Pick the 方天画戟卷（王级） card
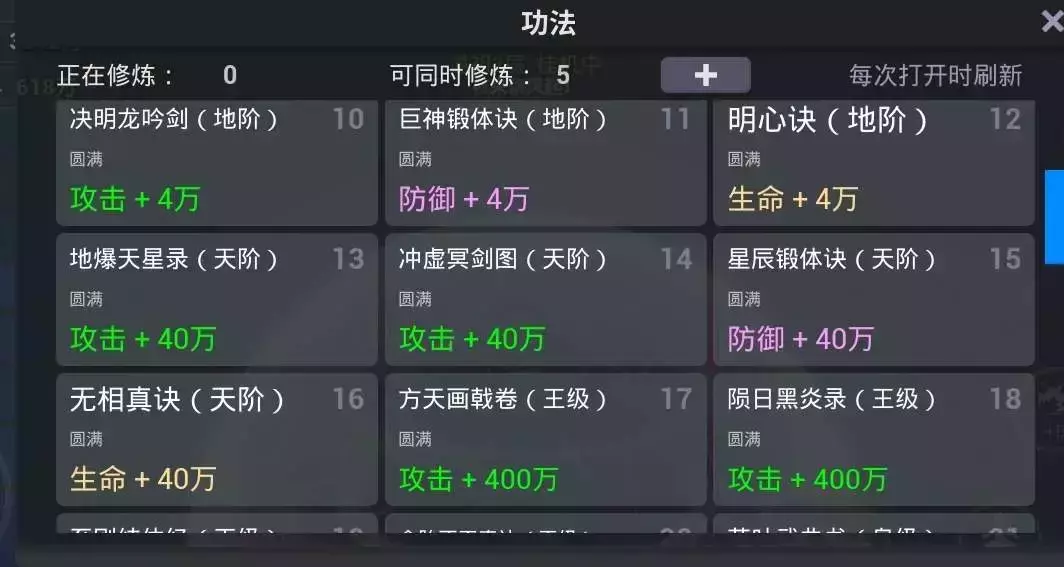 click(545, 439)
